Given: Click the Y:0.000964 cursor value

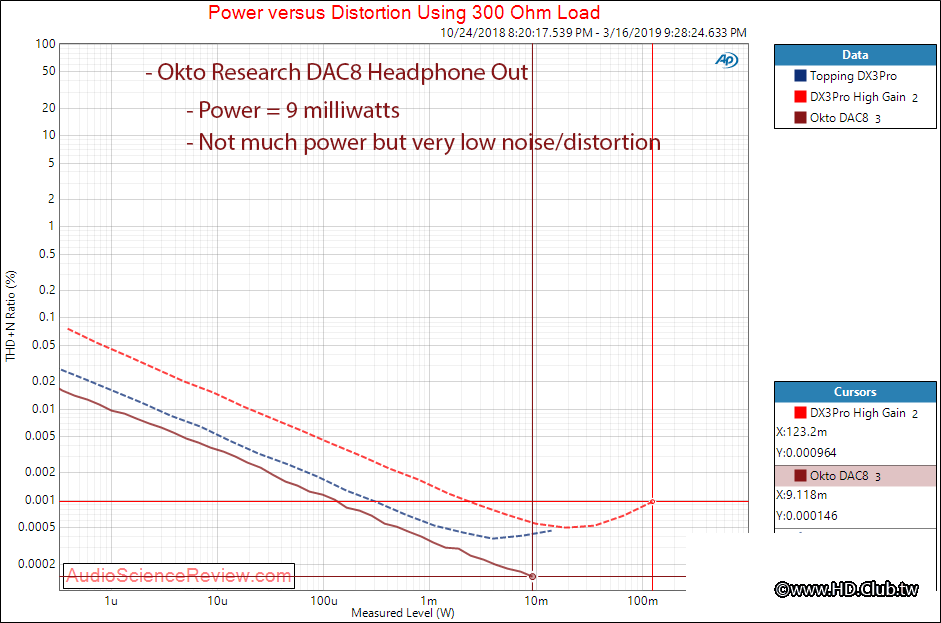Looking at the screenshot, I should point(806,453).
